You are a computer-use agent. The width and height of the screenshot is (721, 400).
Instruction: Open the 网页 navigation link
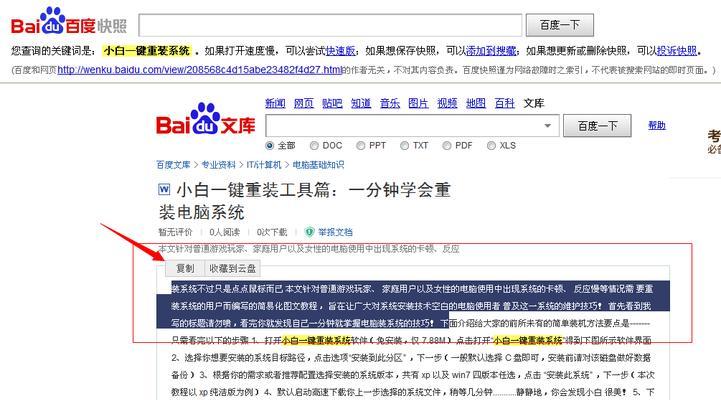coord(303,103)
